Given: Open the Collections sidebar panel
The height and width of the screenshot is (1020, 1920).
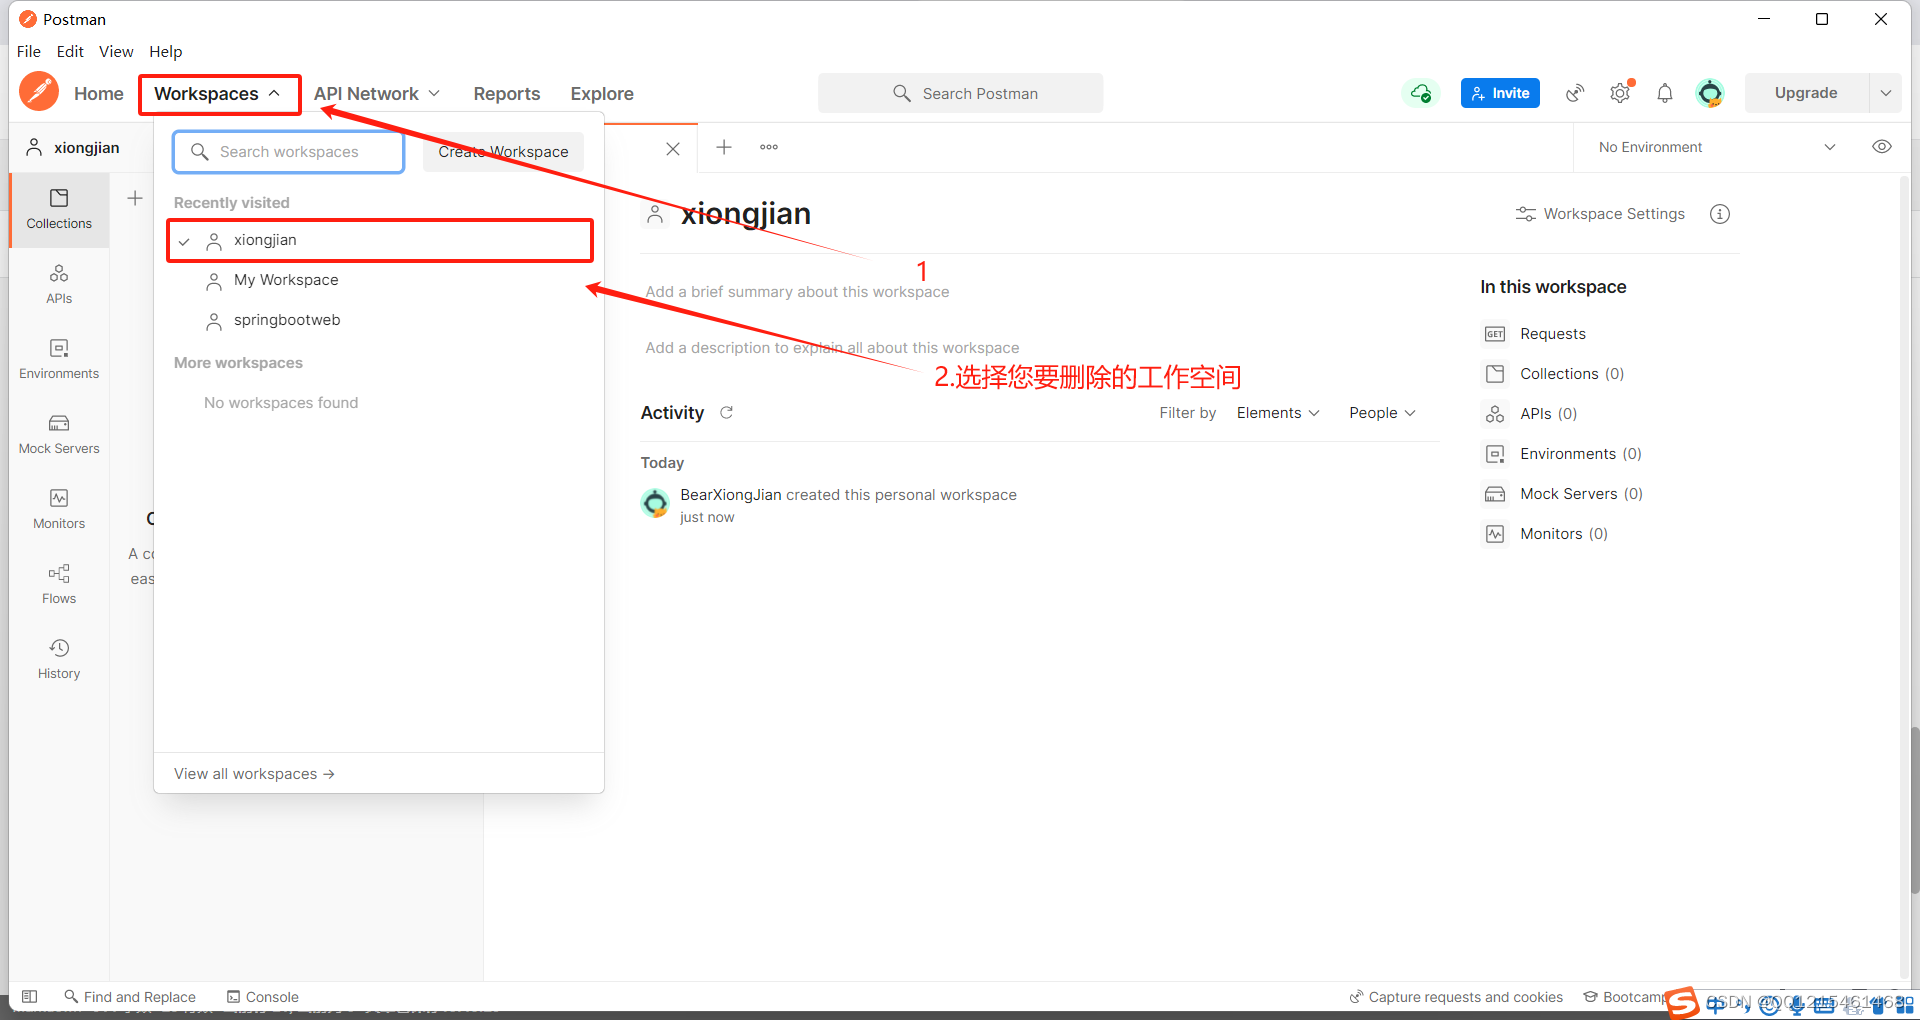Looking at the screenshot, I should pyautogui.click(x=59, y=210).
